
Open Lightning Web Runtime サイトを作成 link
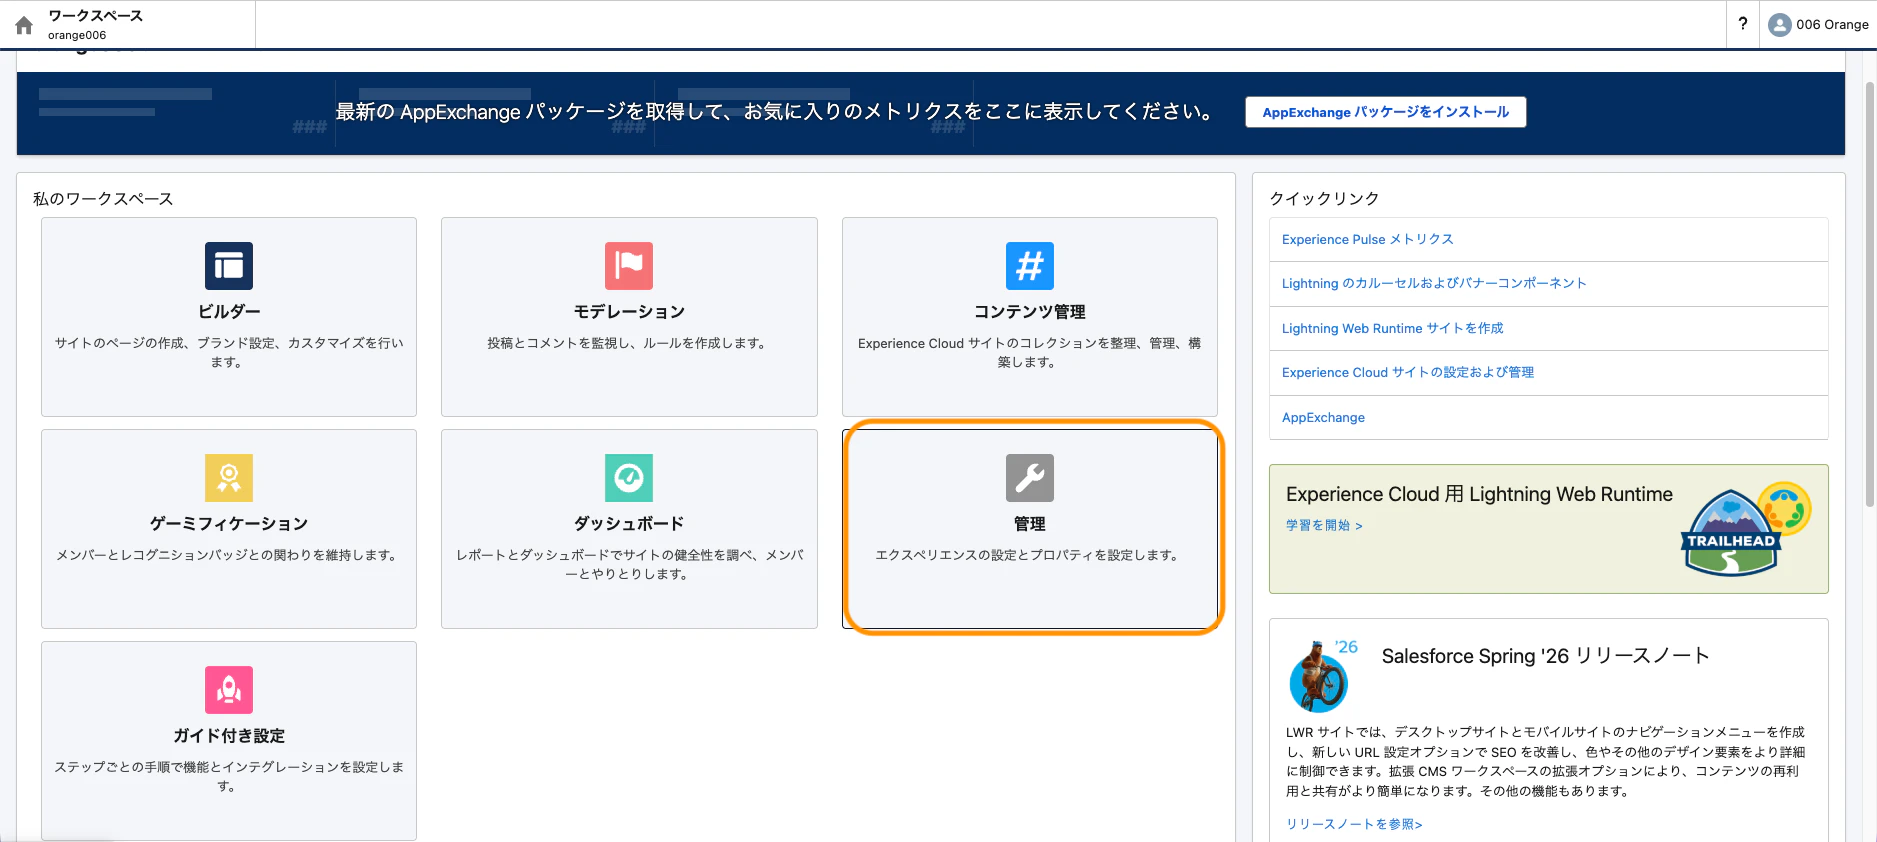[x=1392, y=329]
